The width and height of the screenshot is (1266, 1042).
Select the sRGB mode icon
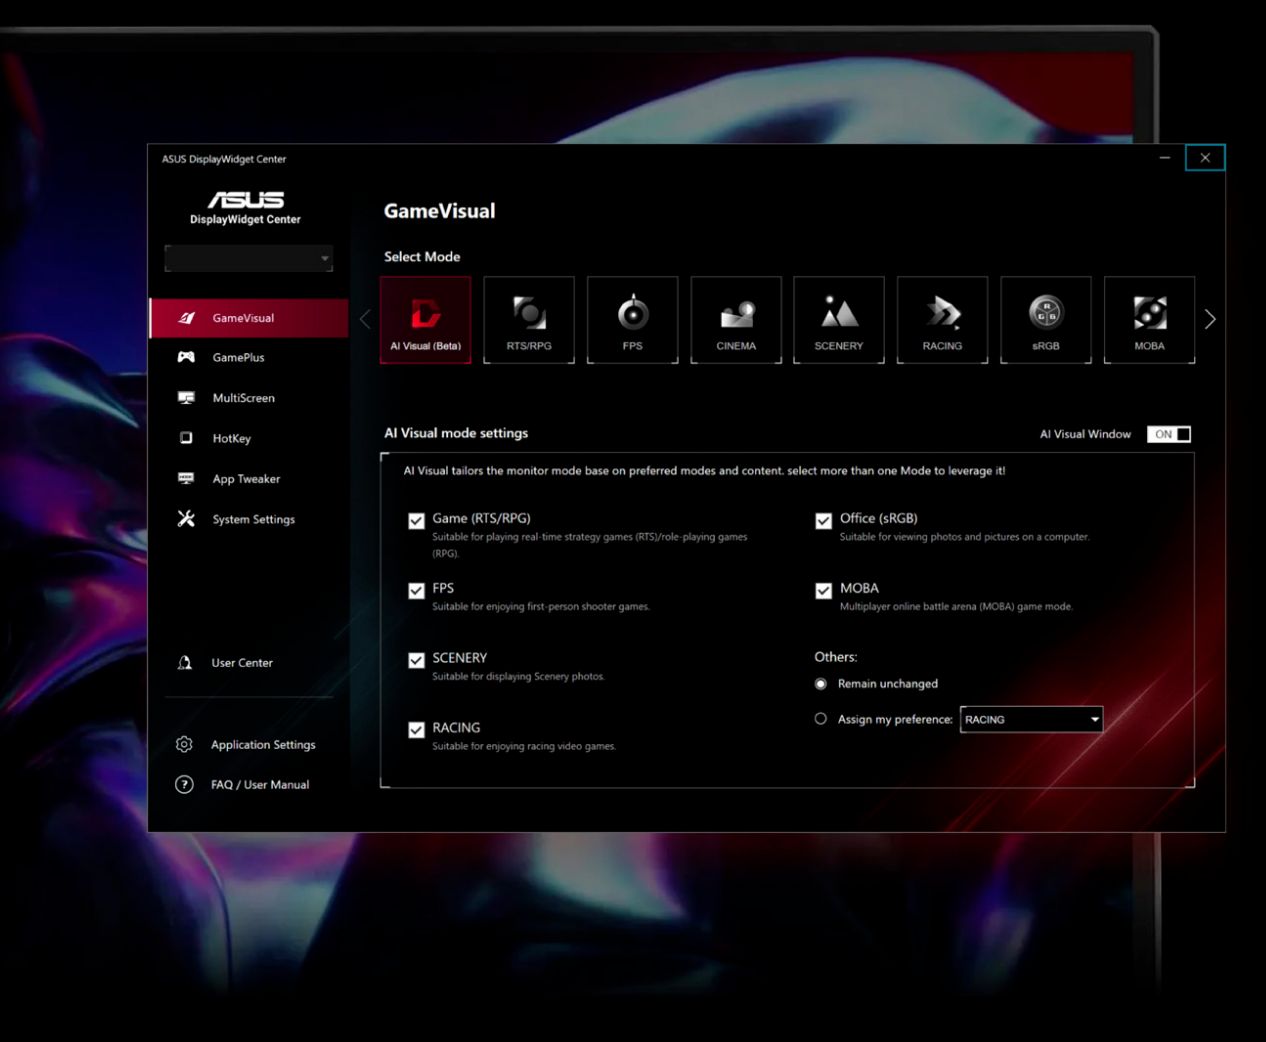1046,320
